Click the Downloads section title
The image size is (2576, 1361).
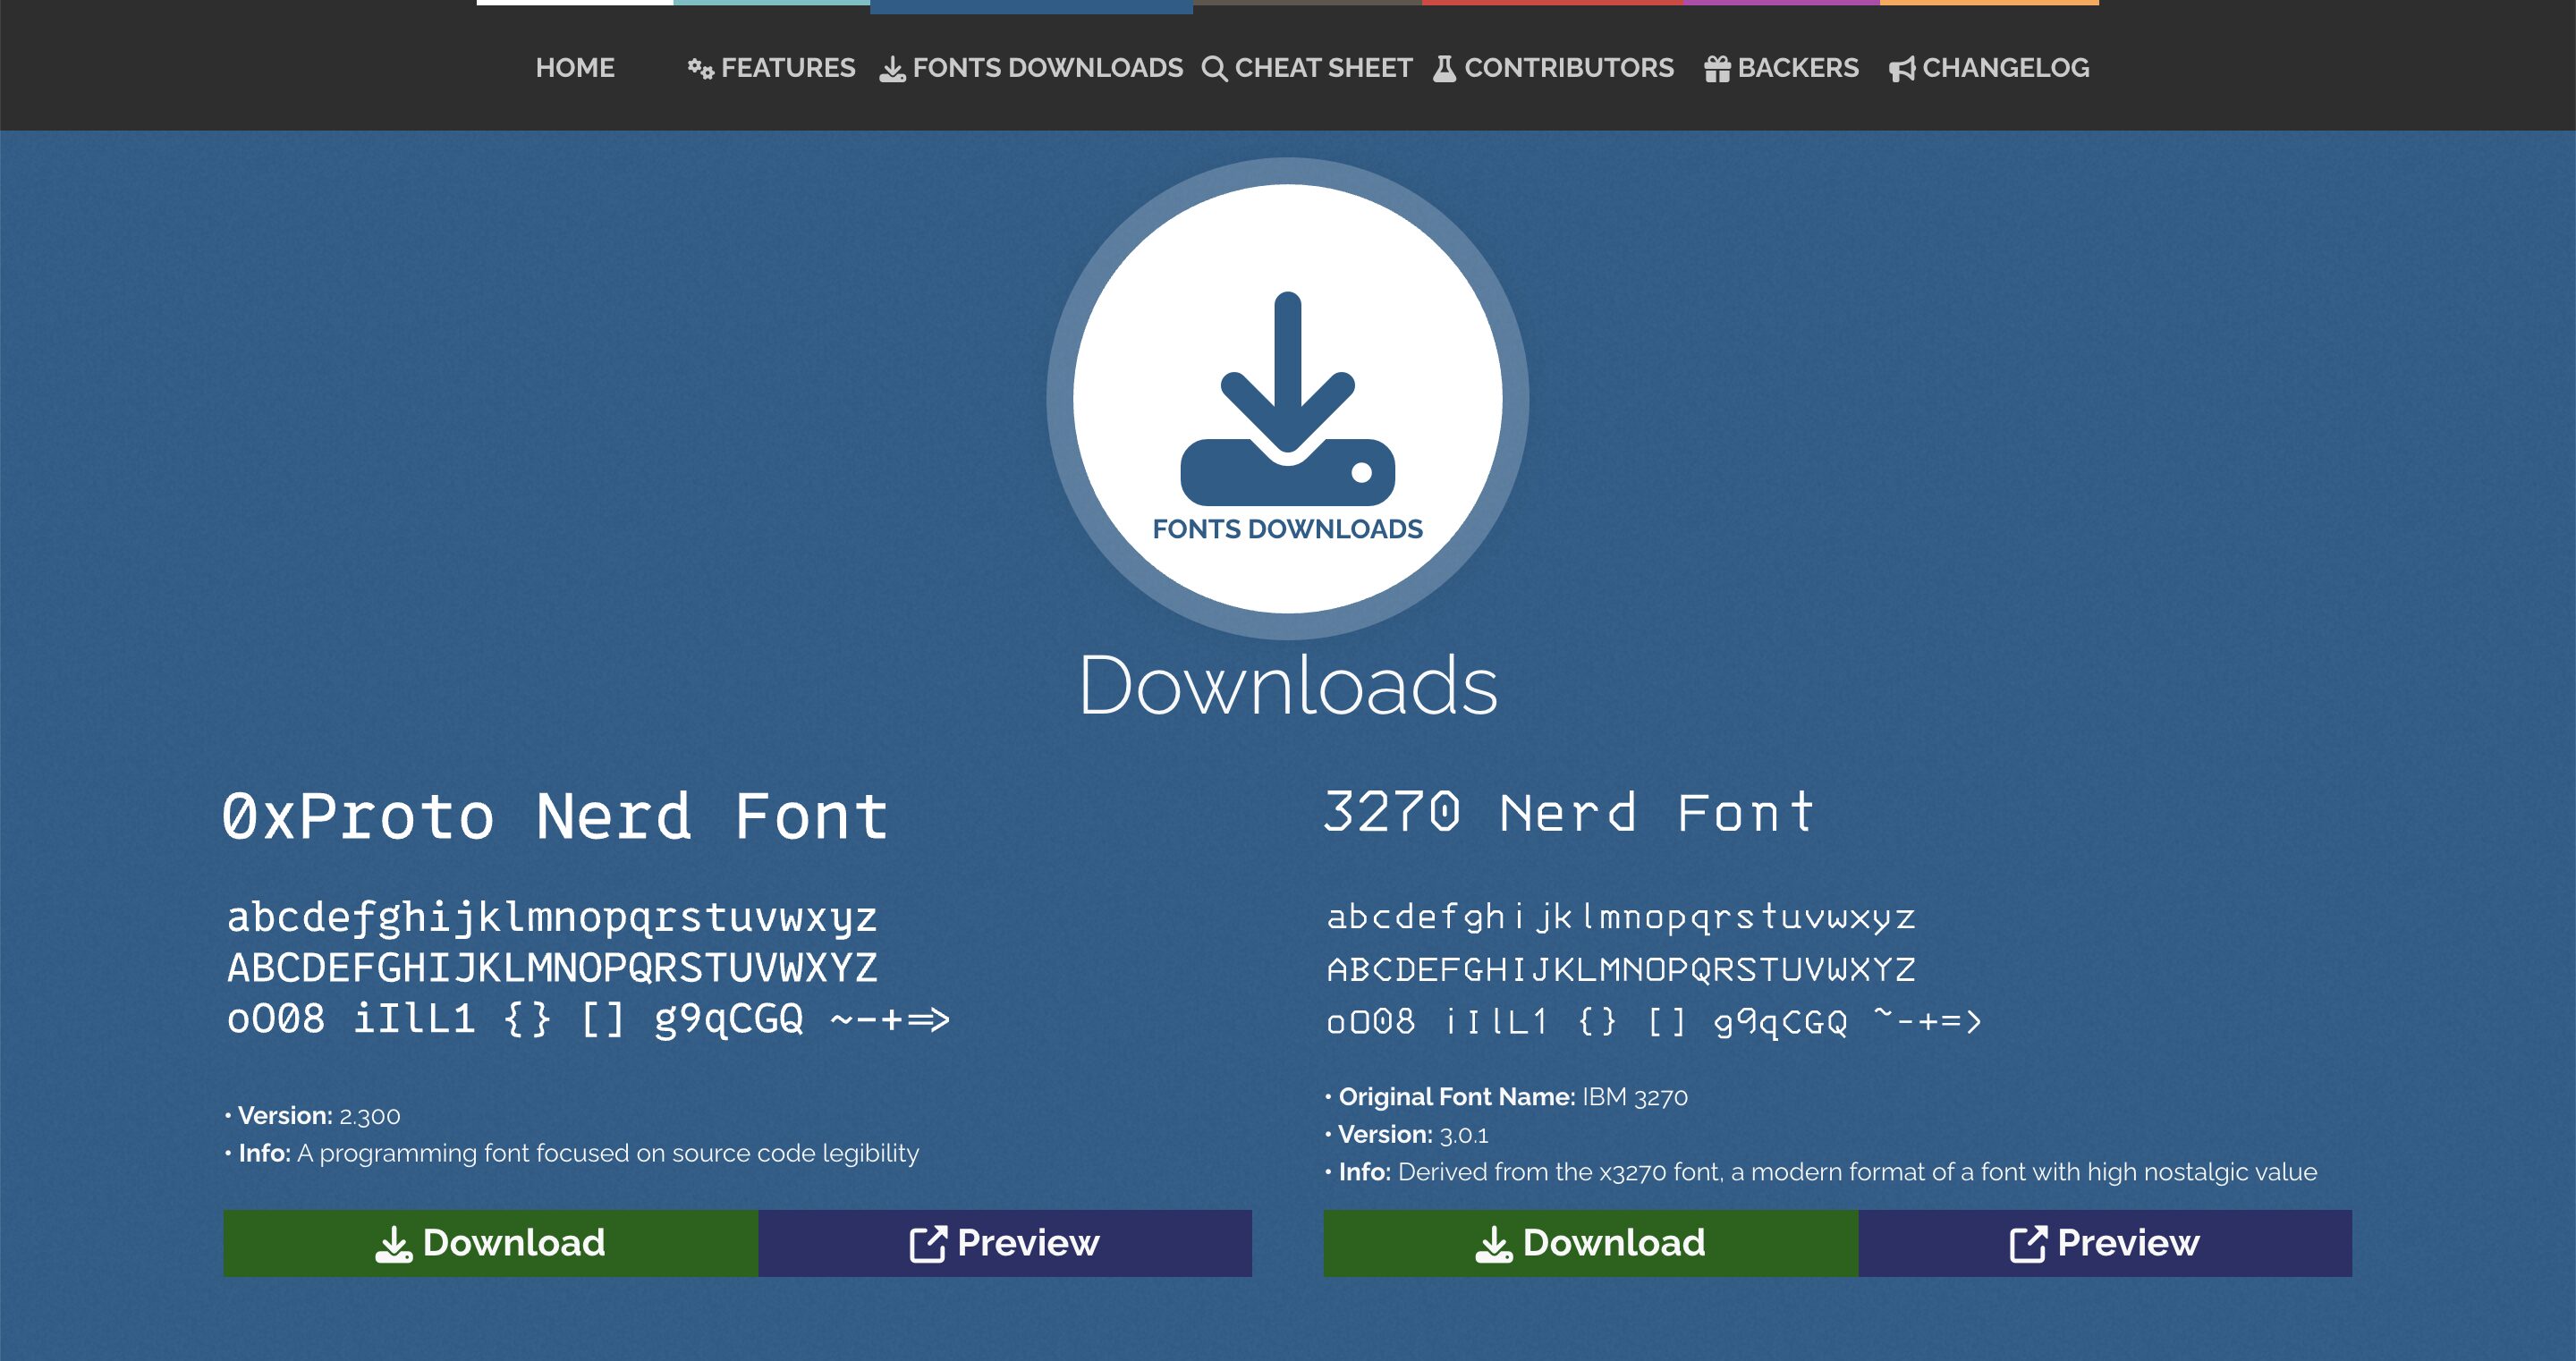tap(1287, 686)
